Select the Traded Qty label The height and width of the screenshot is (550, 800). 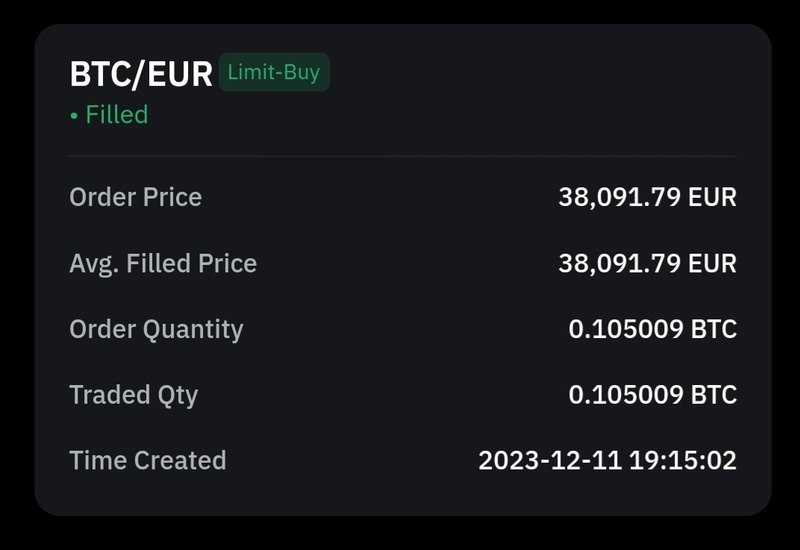coord(133,395)
